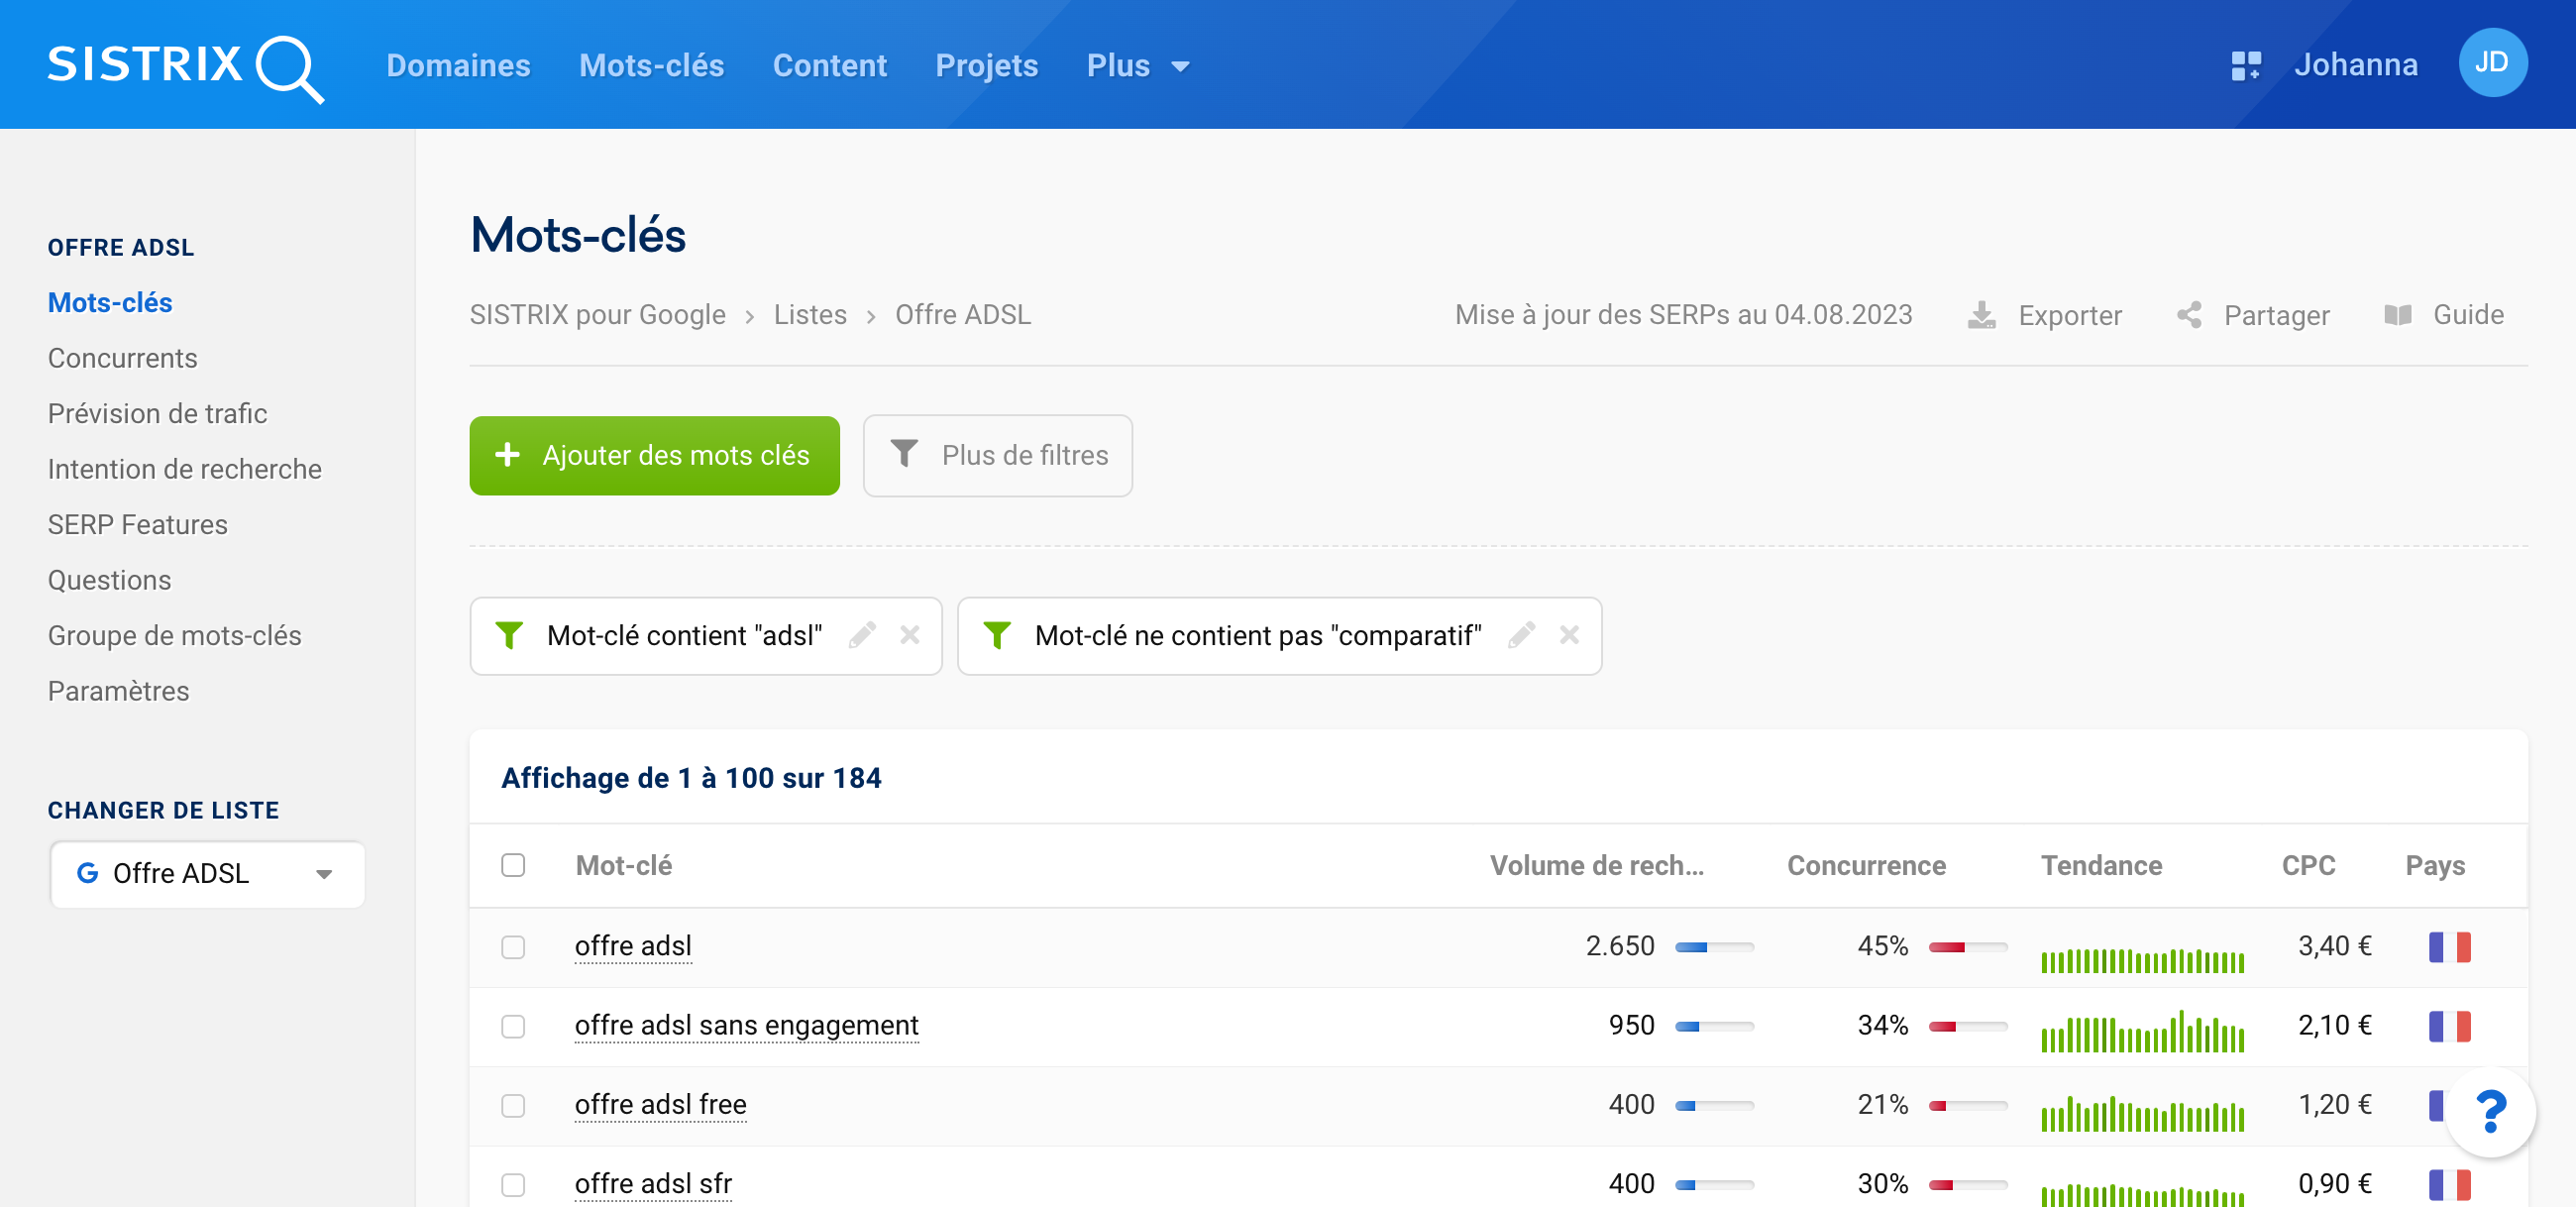Open the Mots-clés top navigation item

click(651, 65)
